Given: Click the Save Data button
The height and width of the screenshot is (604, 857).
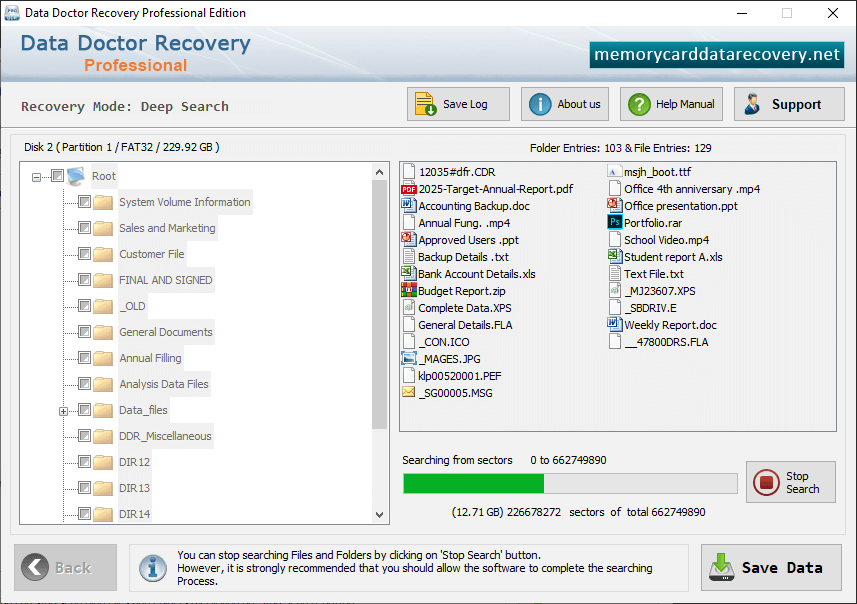Looking at the screenshot, I should coord(771,567).
